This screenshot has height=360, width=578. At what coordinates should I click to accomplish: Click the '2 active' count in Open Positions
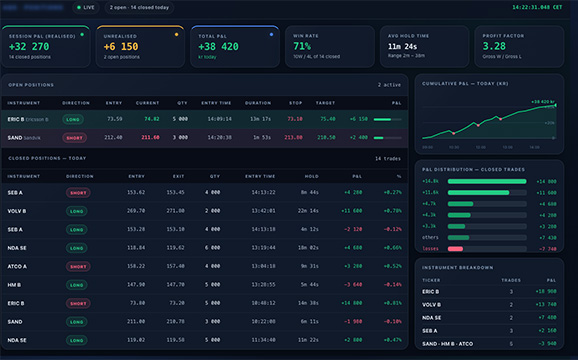tap(389, 85)
